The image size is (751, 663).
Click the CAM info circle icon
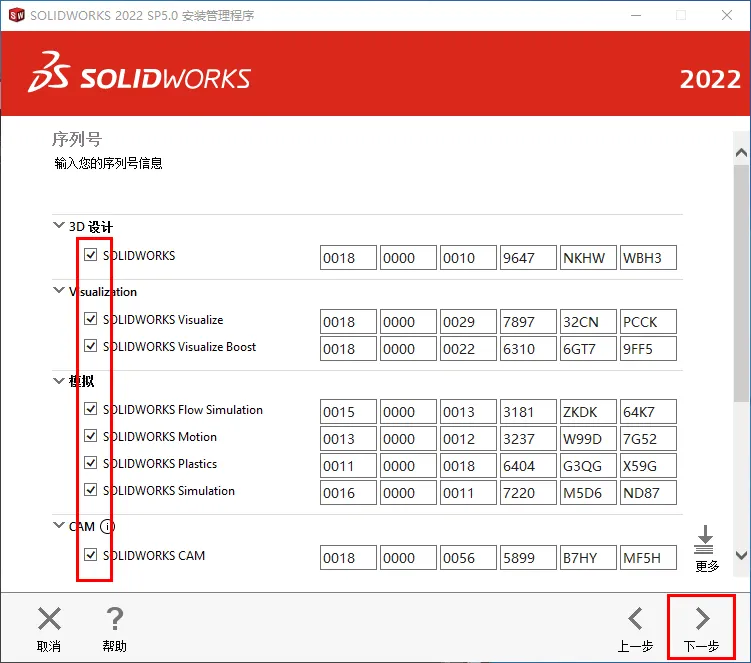(x=107, y=526)
